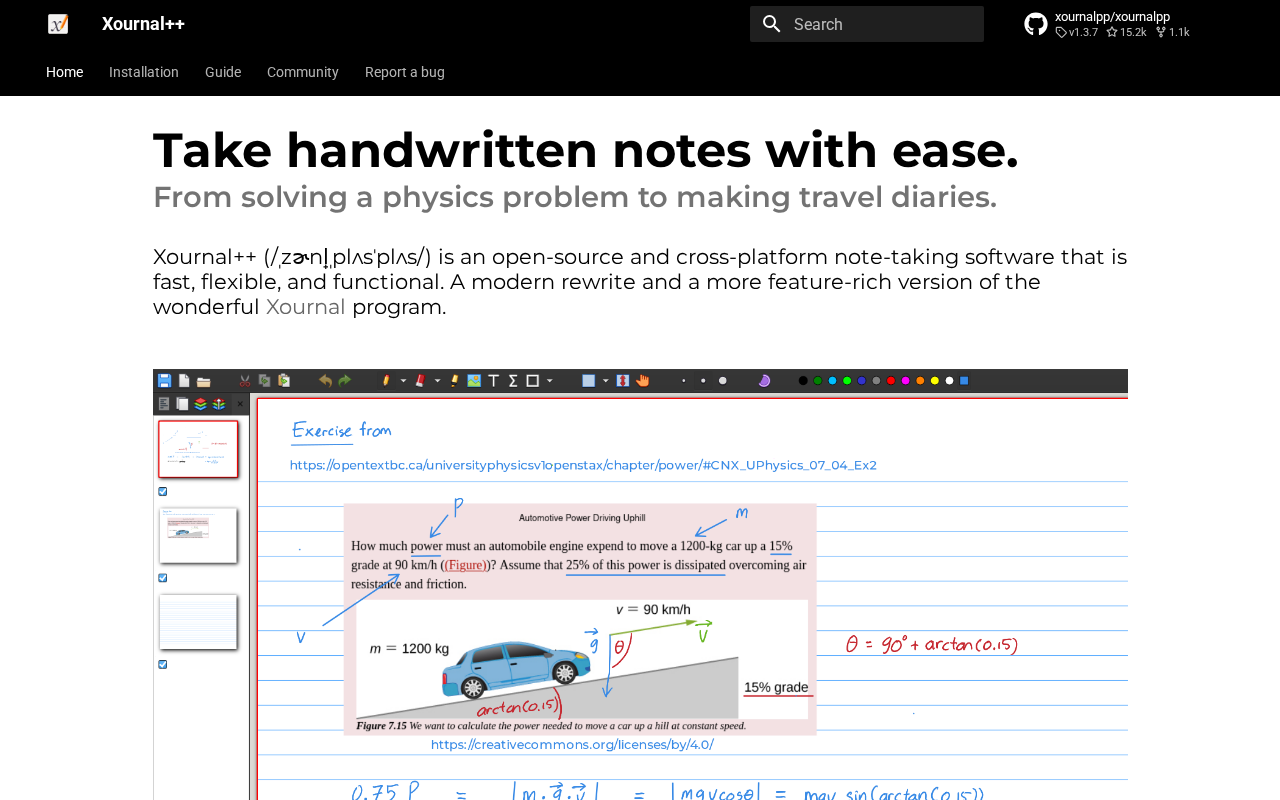Show the sidebar layer stack preview icon
The width and height of the screenshot is (1280, 800).
click(219, 404)
